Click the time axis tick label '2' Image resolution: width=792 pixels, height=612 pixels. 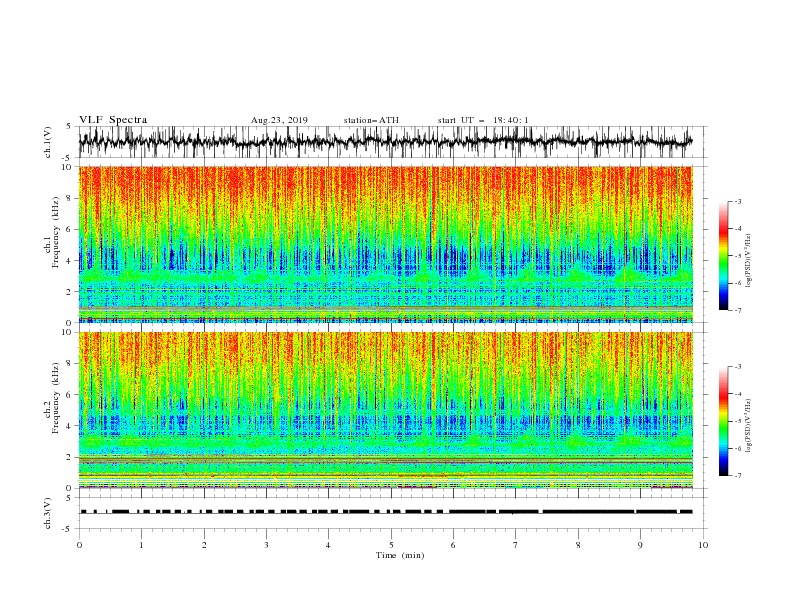(x=204, y=545)
